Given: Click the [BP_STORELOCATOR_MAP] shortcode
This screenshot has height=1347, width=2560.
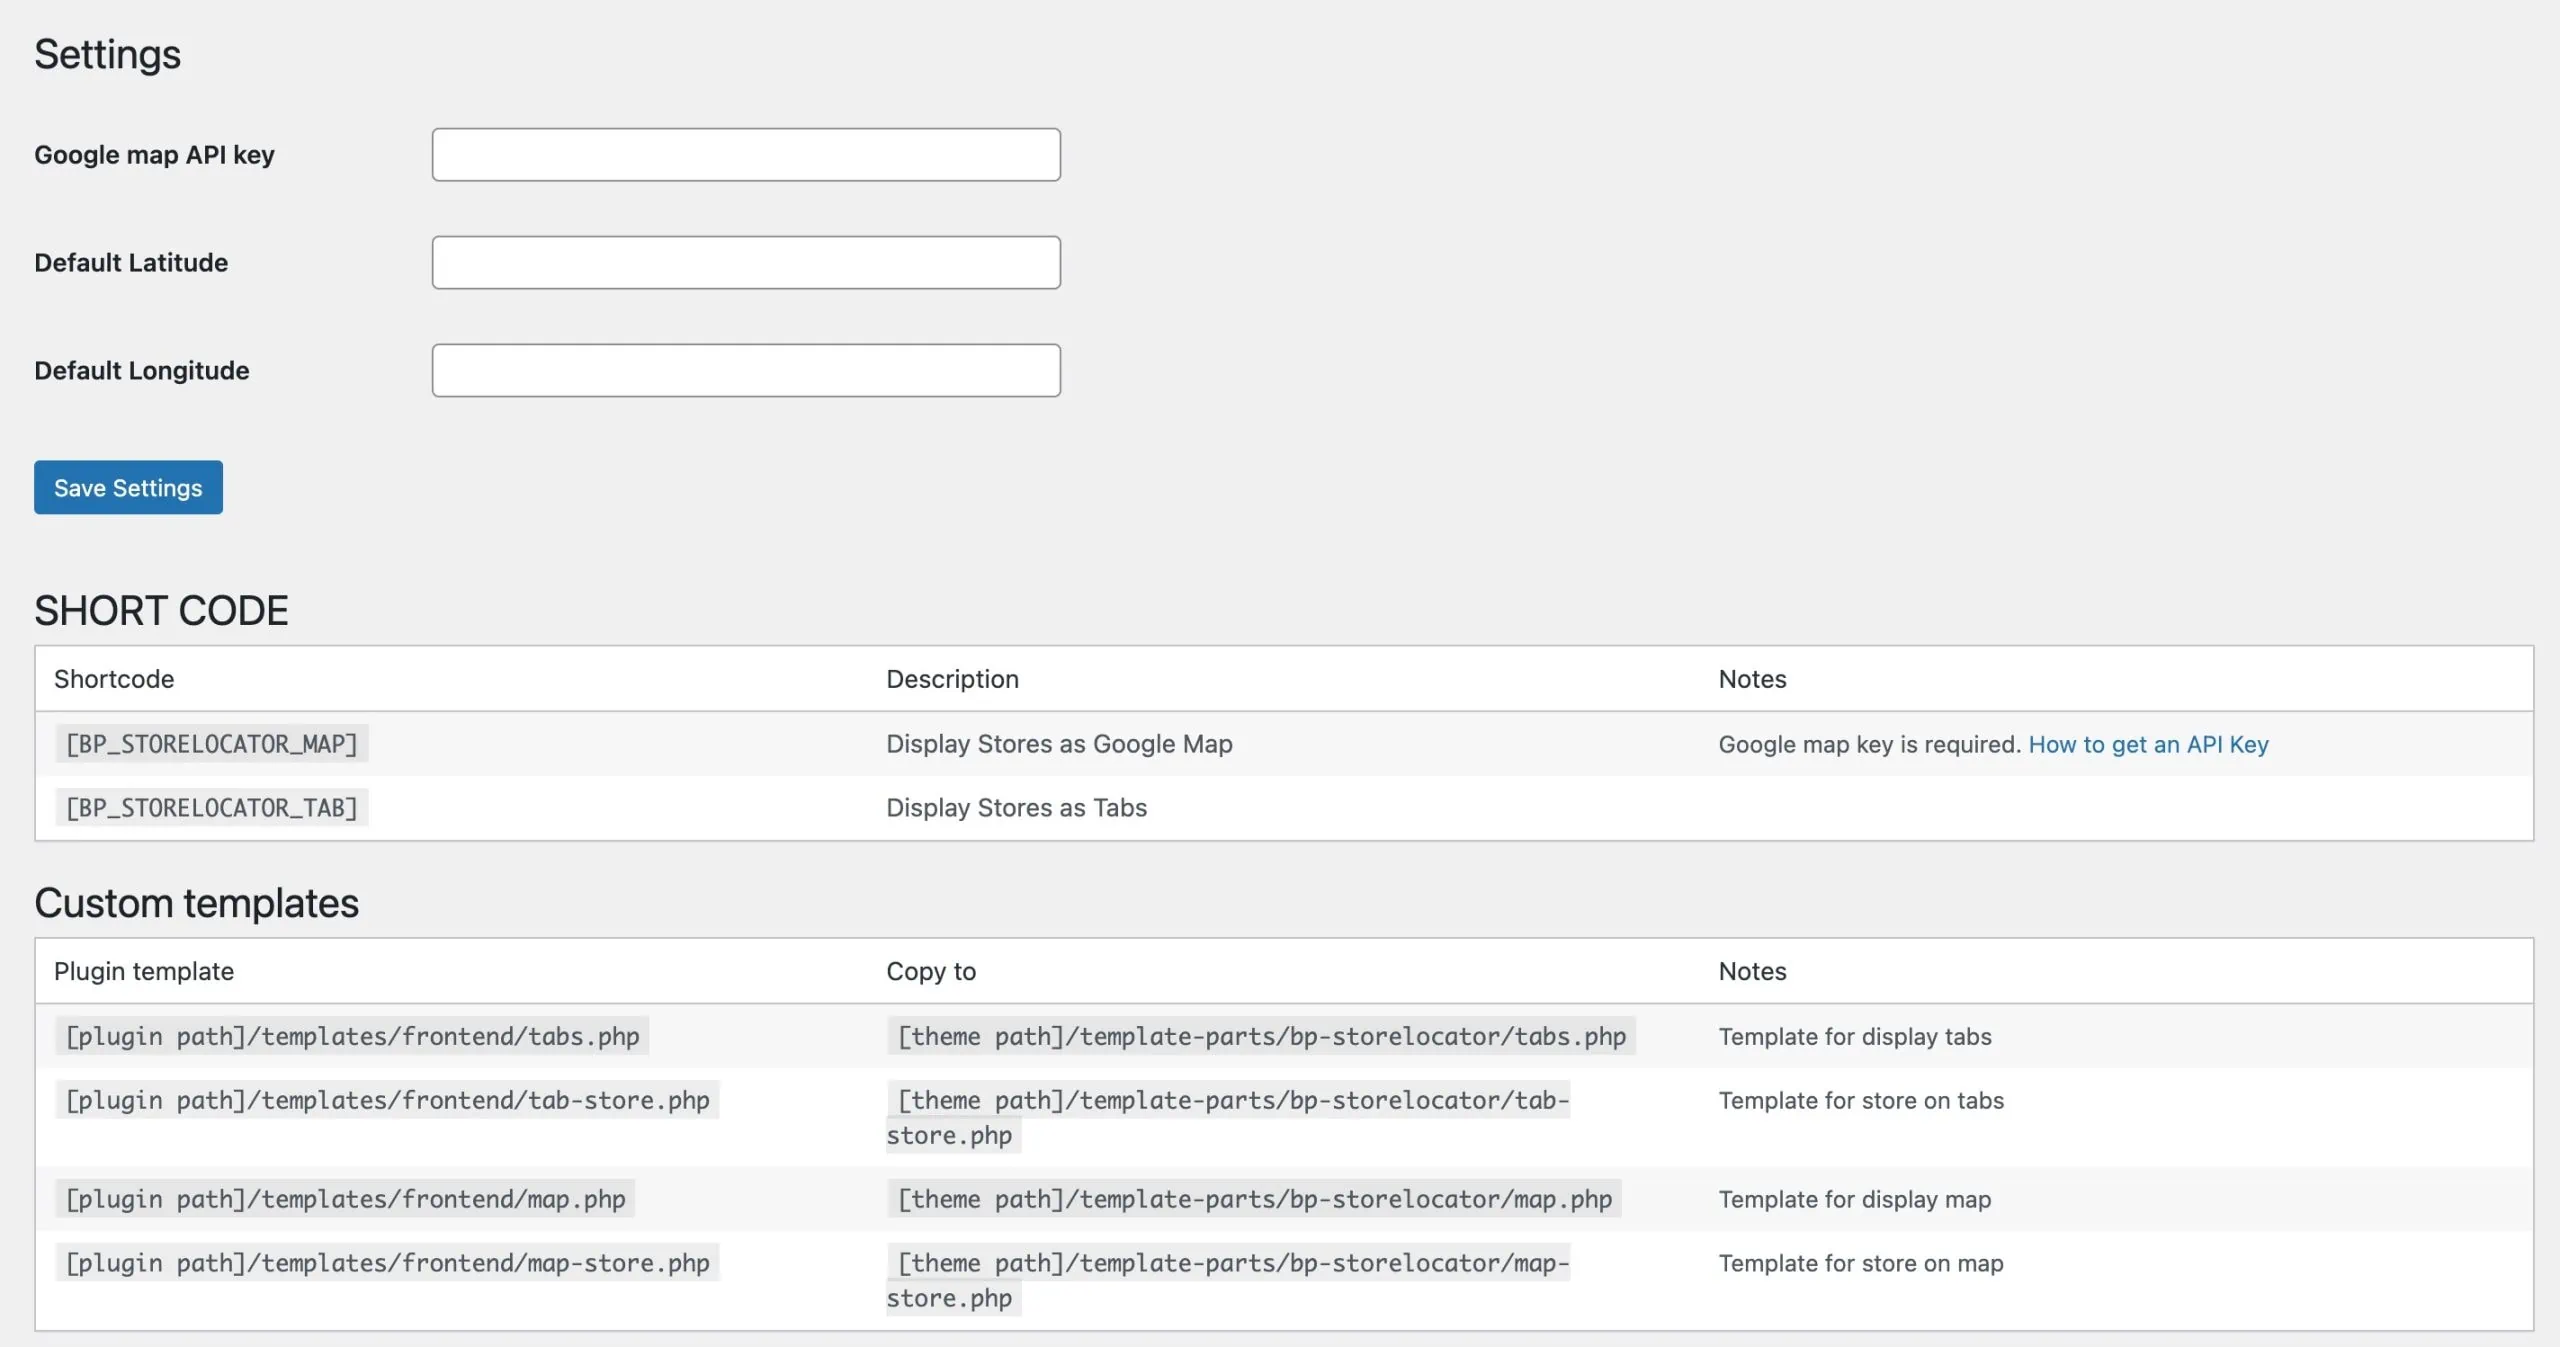Looking at the screenshot, I should [x=211, y=744].
